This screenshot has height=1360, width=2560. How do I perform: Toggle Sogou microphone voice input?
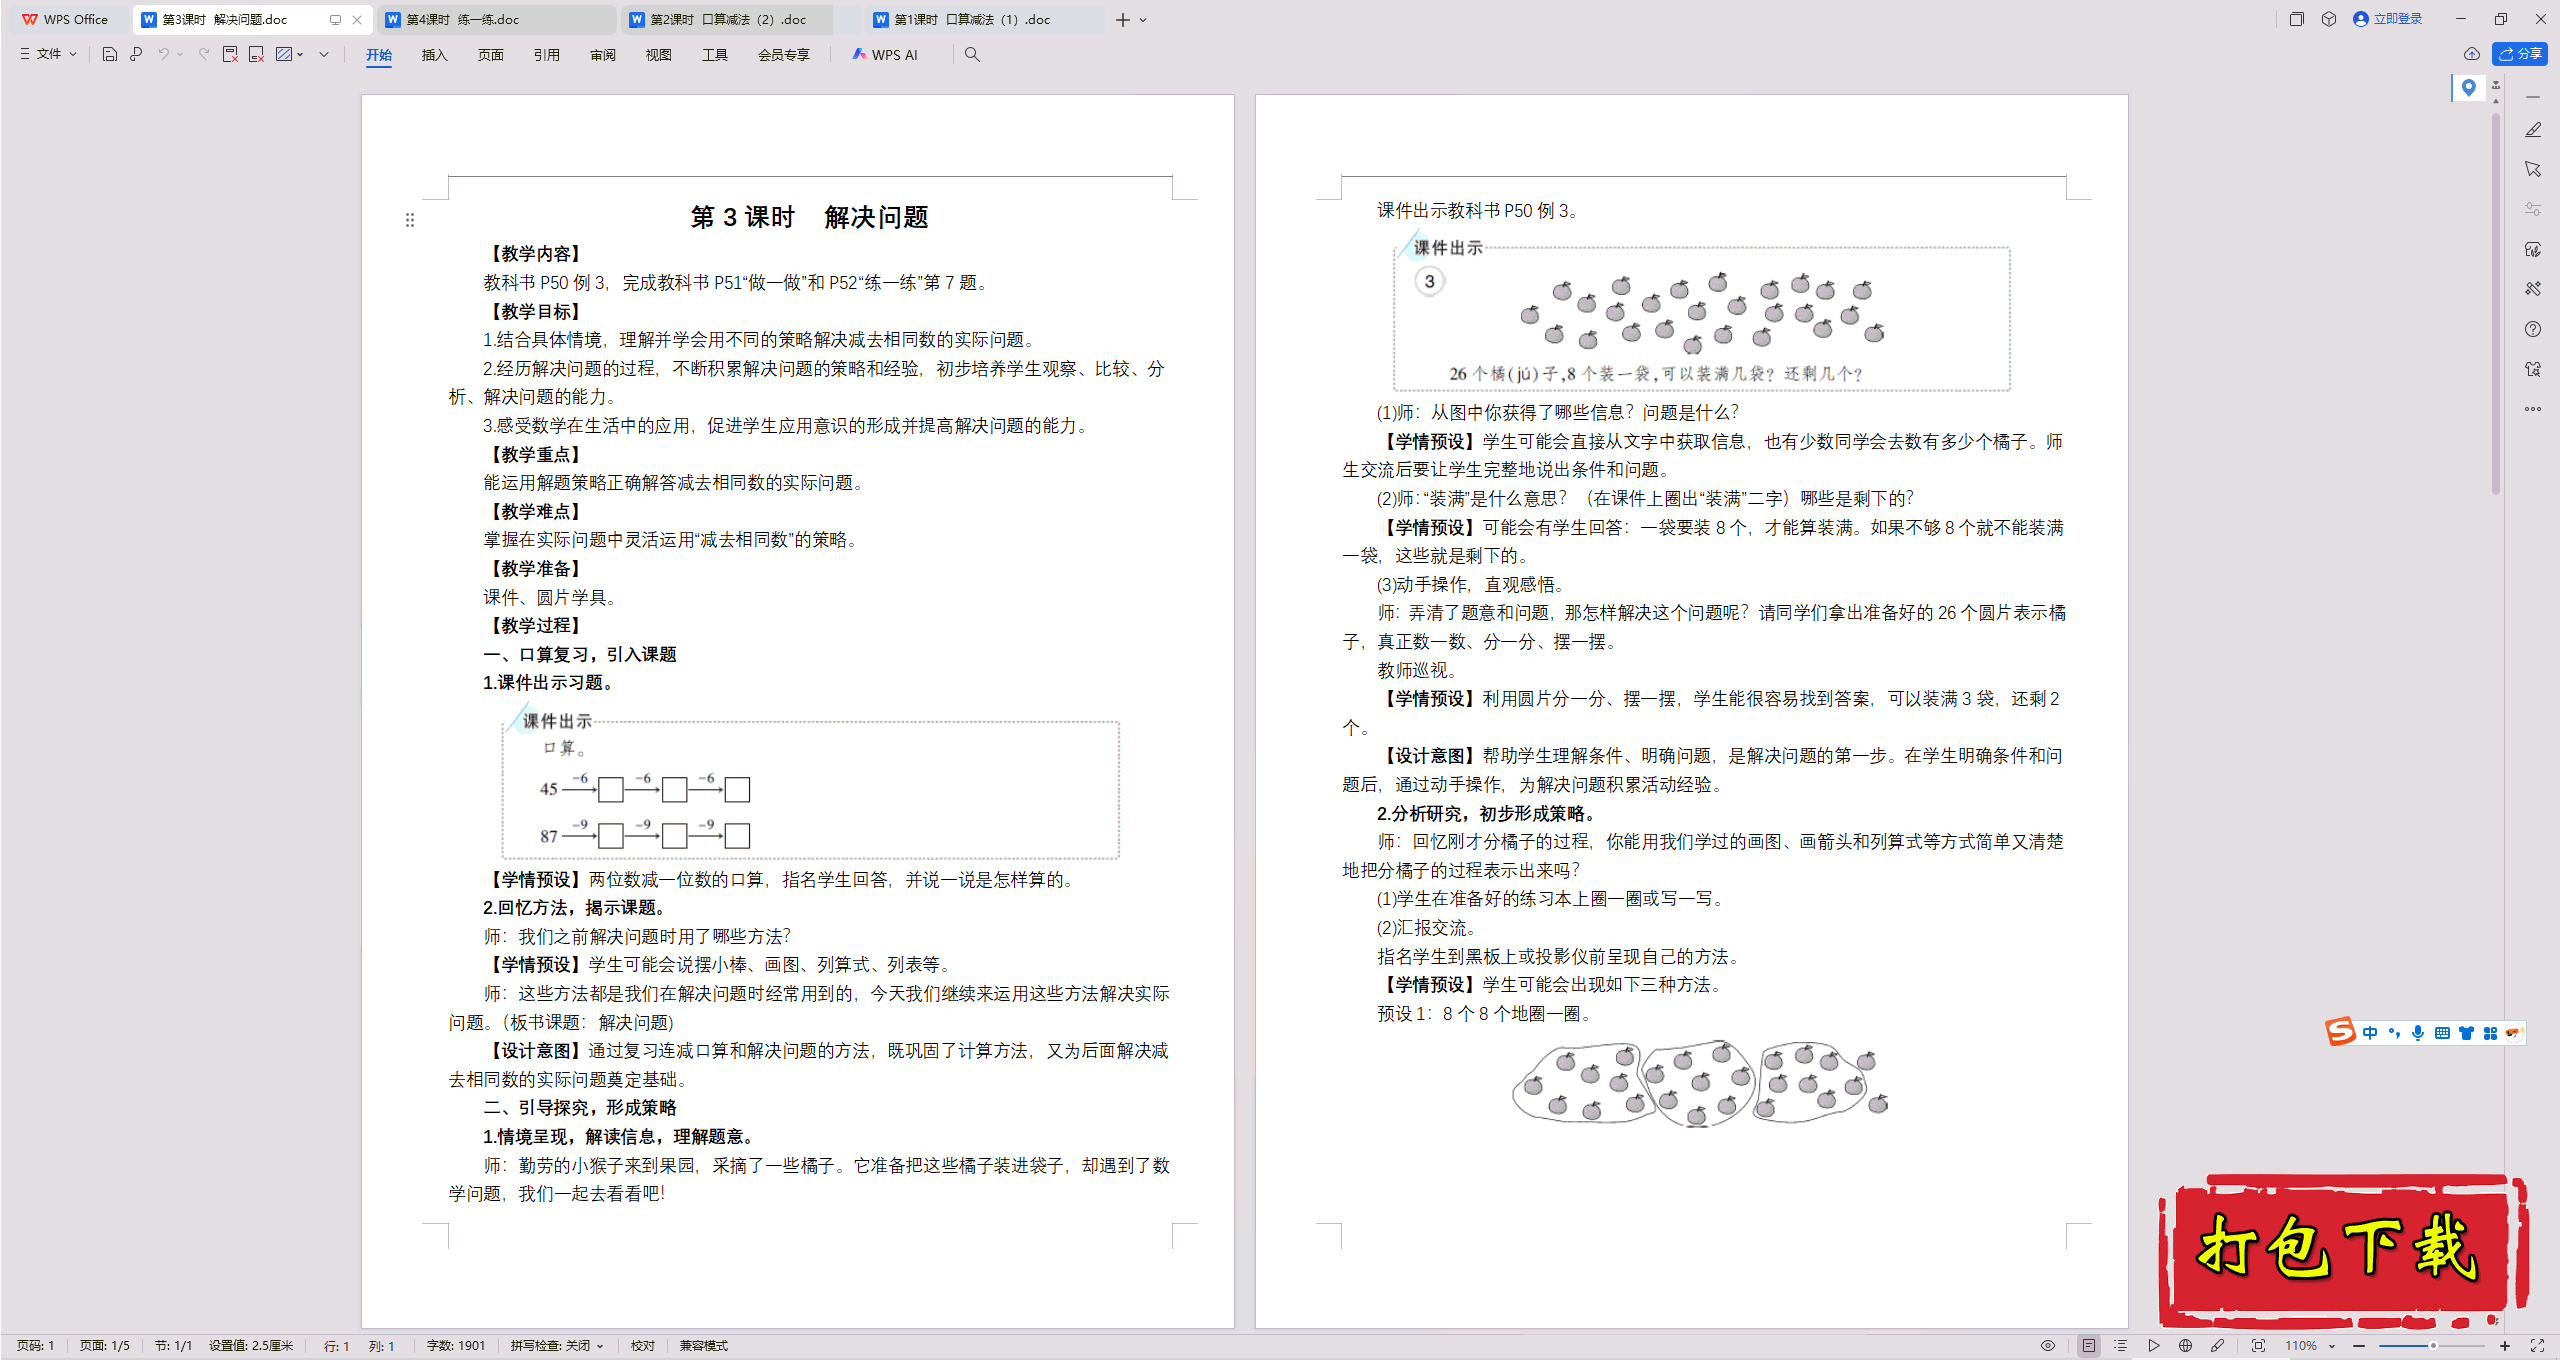[x=2418, y=1033]
